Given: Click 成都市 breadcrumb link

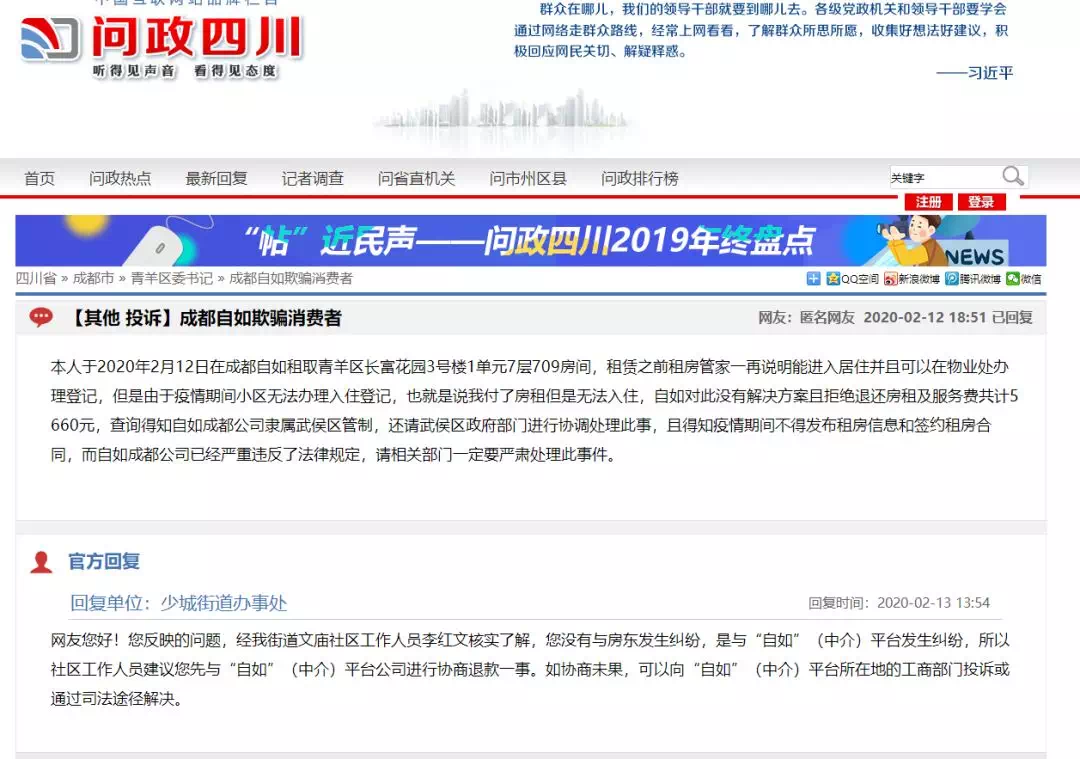Looking at the screenshot, I should 94,278.
